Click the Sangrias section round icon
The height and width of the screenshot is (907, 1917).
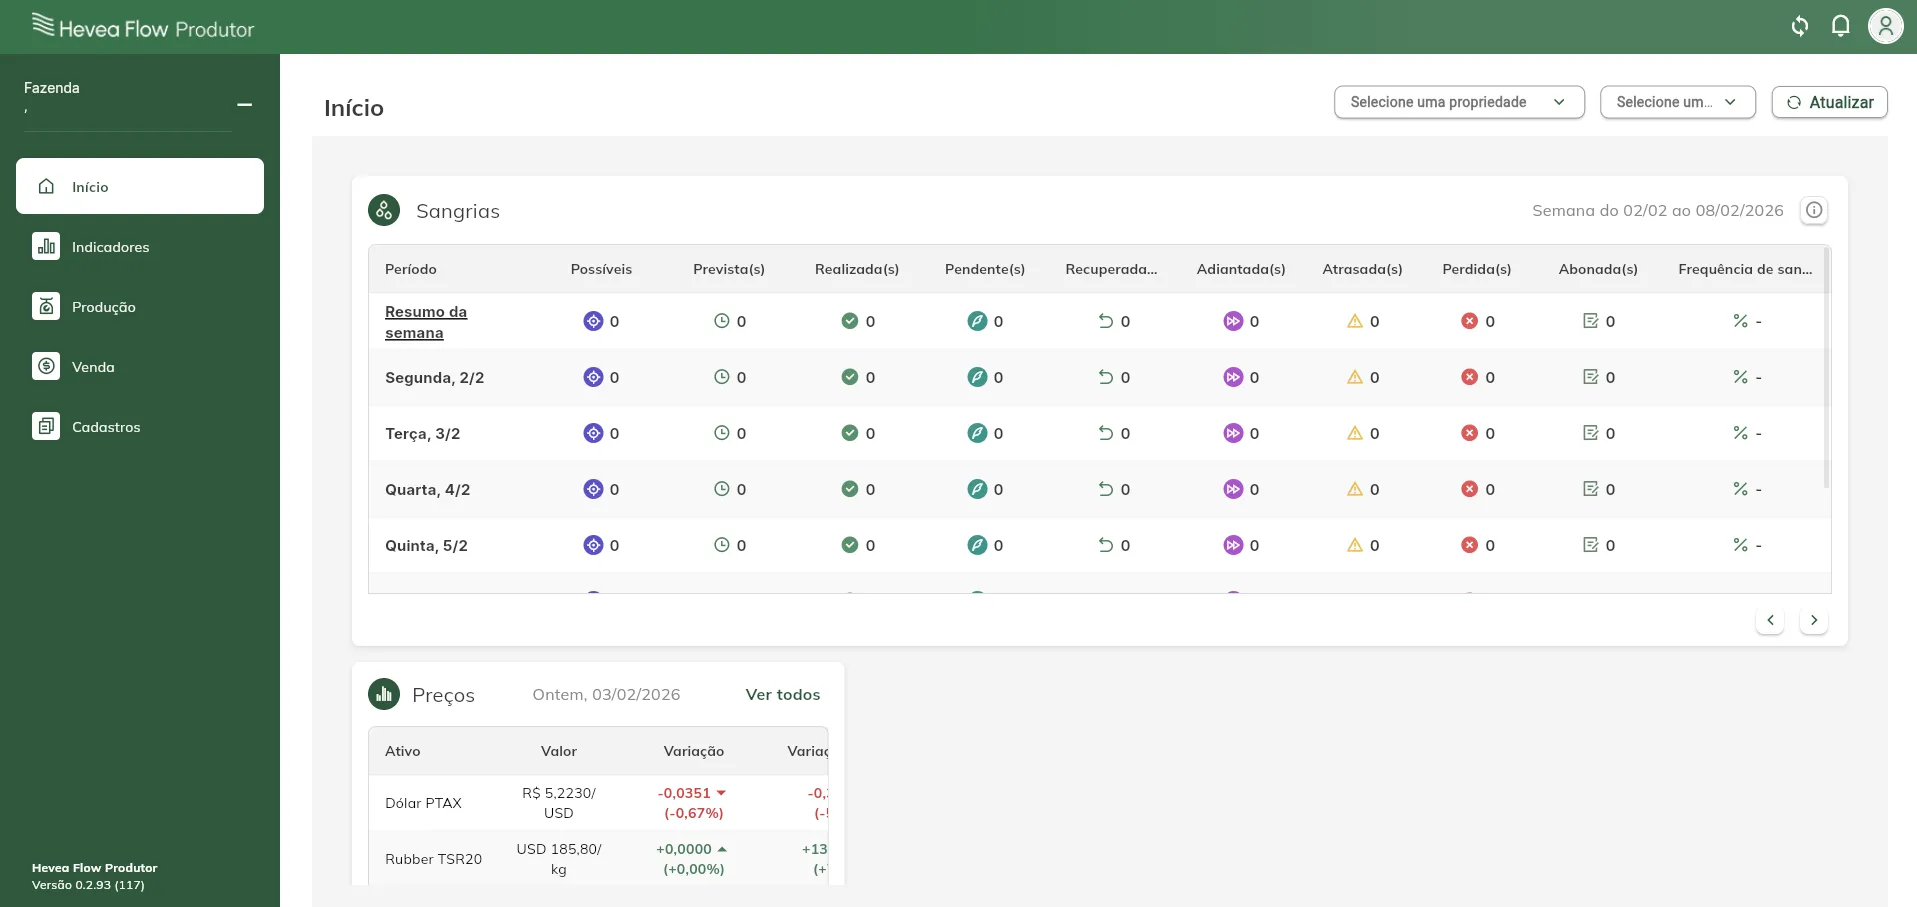coord(384,210)
